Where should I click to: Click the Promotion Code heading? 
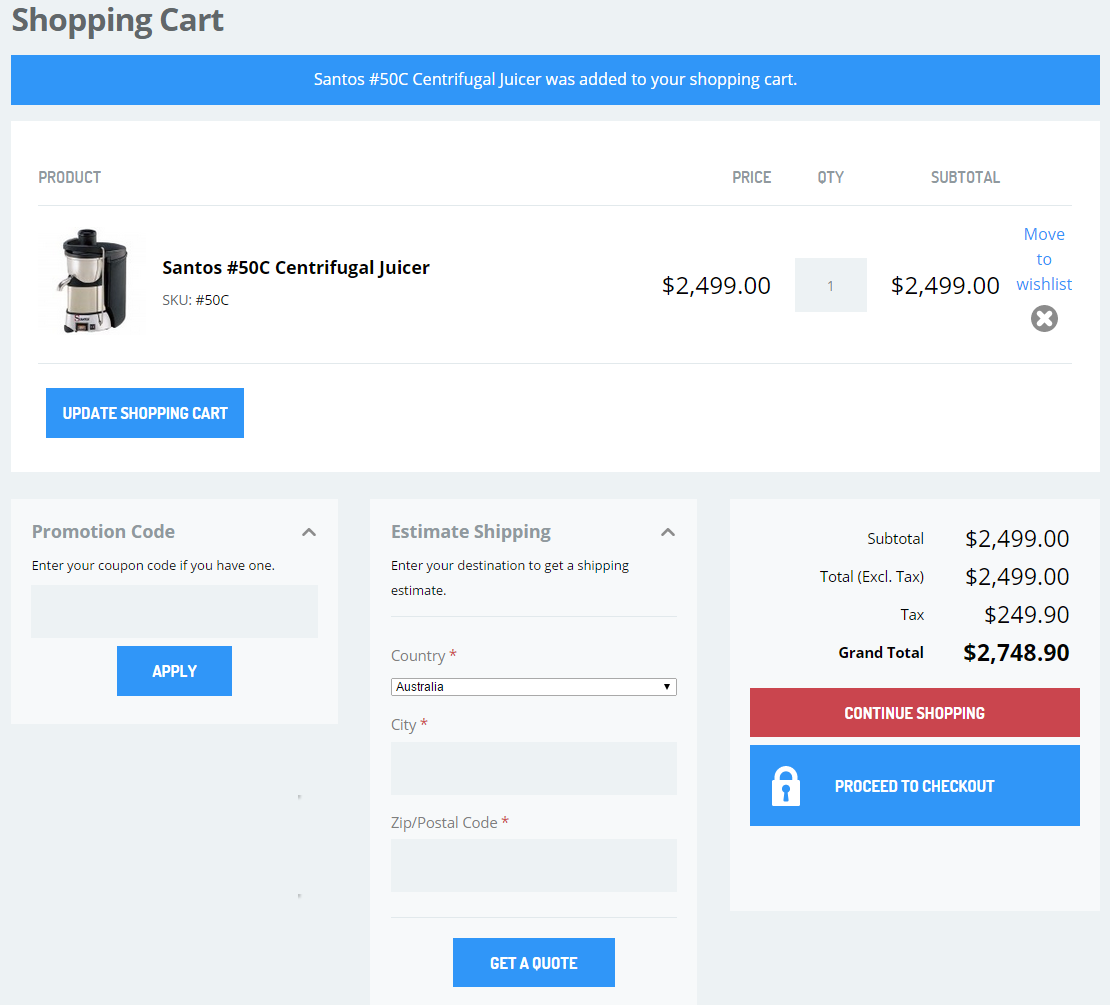coord(103,532)
